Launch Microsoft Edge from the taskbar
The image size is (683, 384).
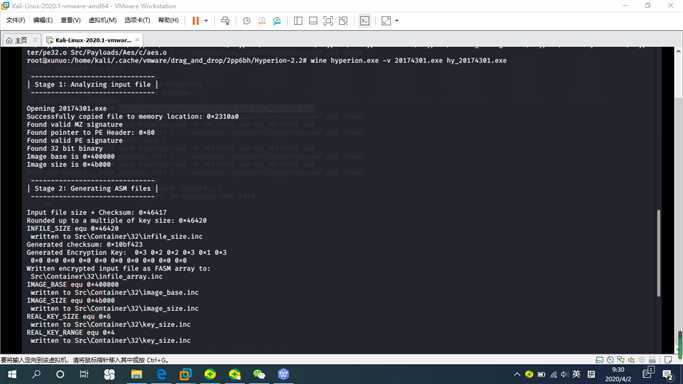[x=161, y=374]
